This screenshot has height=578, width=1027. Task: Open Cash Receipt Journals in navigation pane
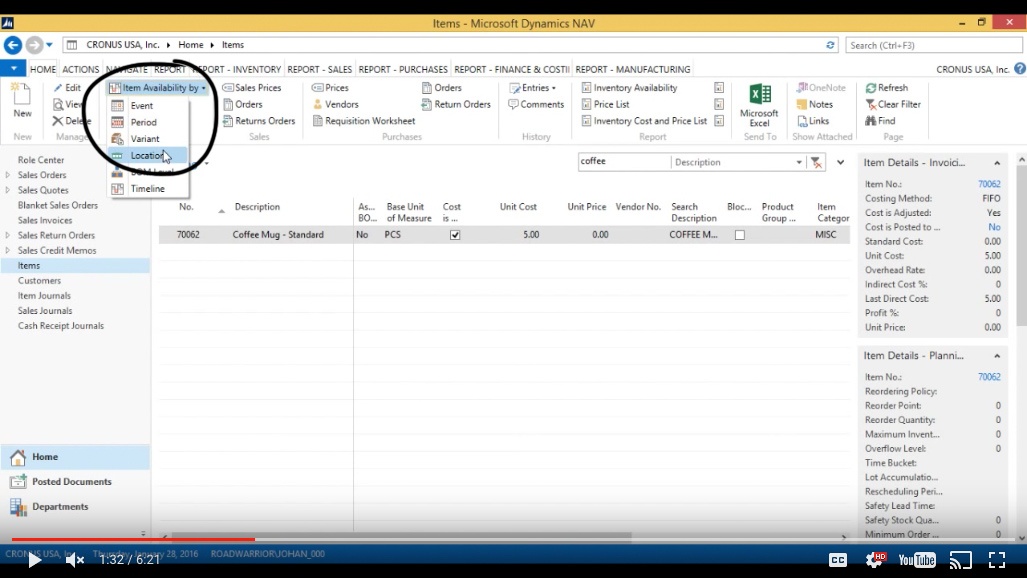click(x=61, y=326)
